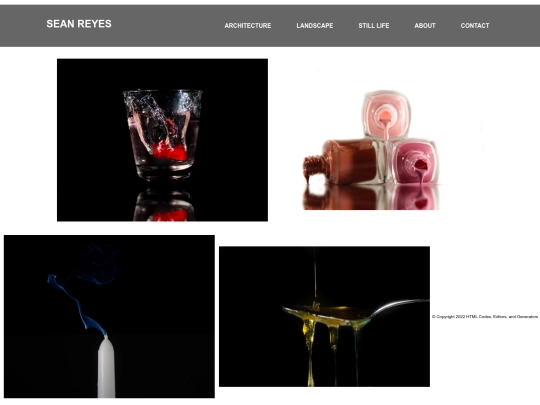This screenshot has width=540, height=405.
Task: Click the dark pink nail polish bottle
Action: tap(415, 163)
